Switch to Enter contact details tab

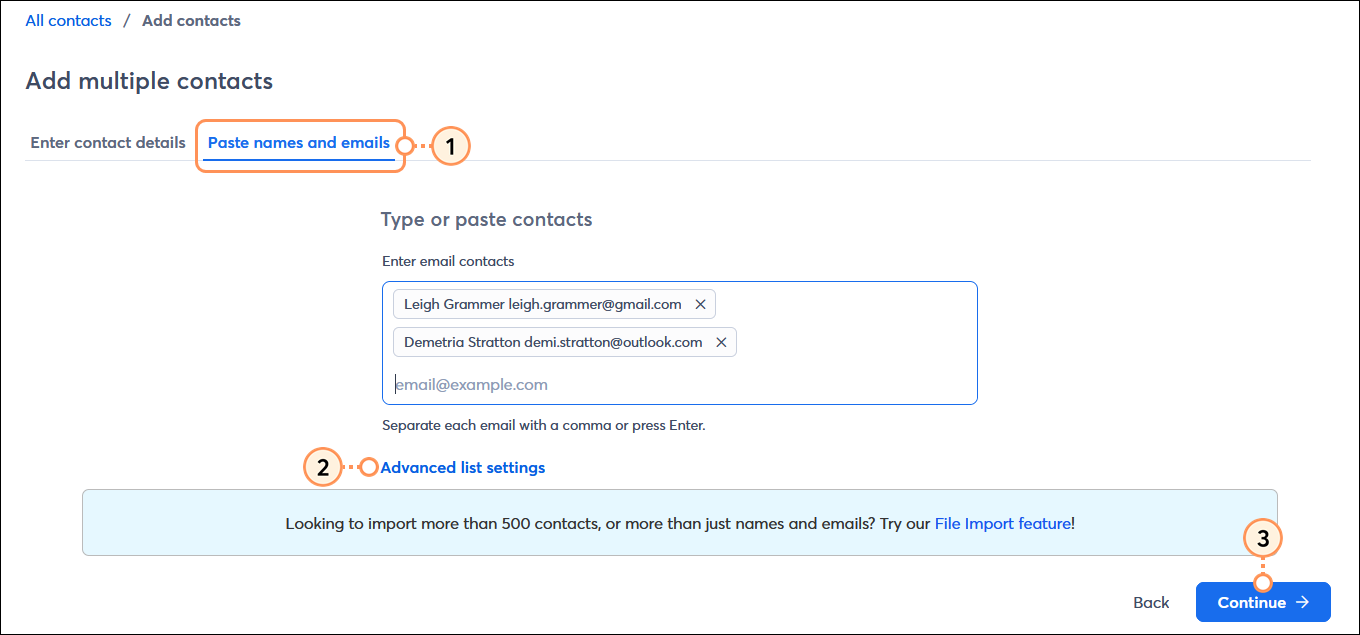(107, 142)
